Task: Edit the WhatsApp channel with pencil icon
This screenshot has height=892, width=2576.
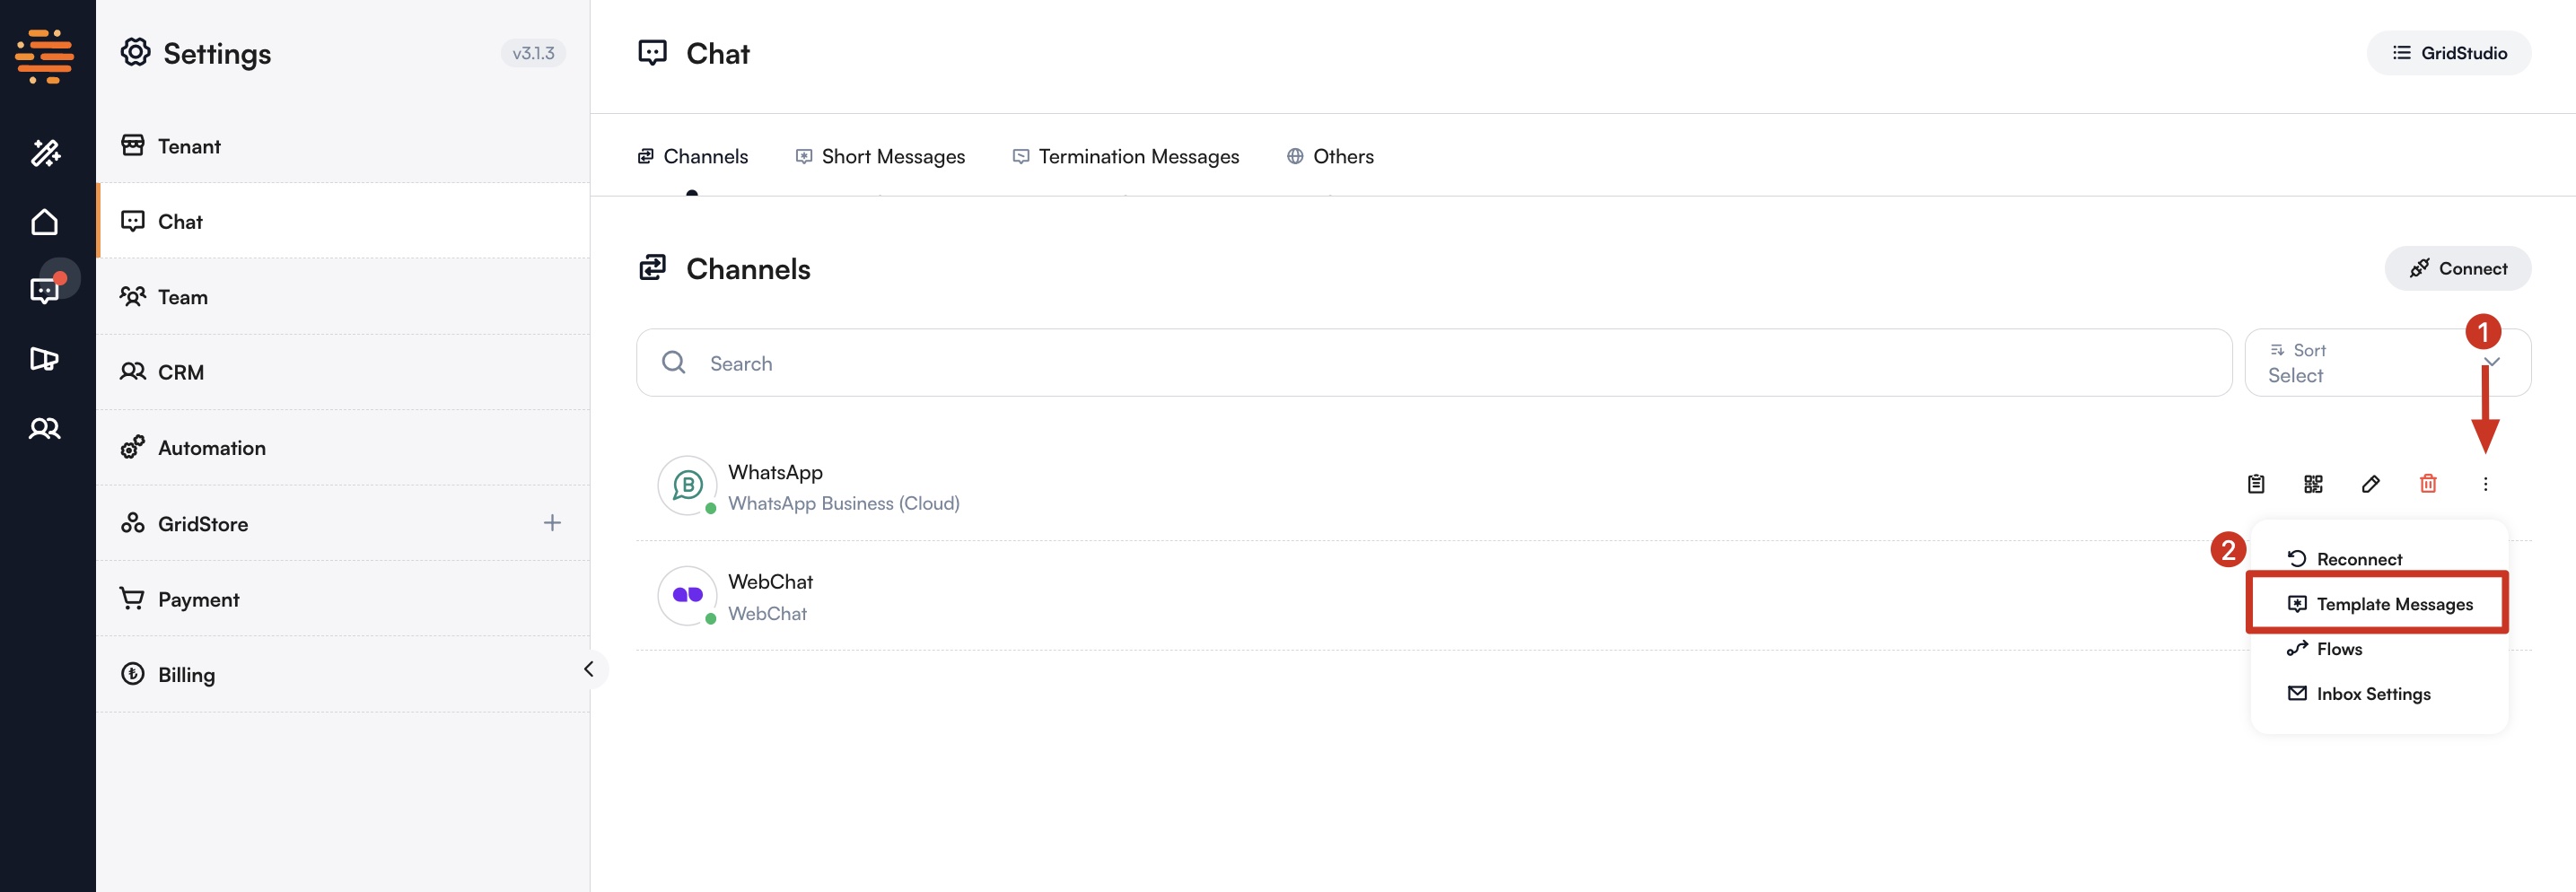Action: pos(2370,484)
